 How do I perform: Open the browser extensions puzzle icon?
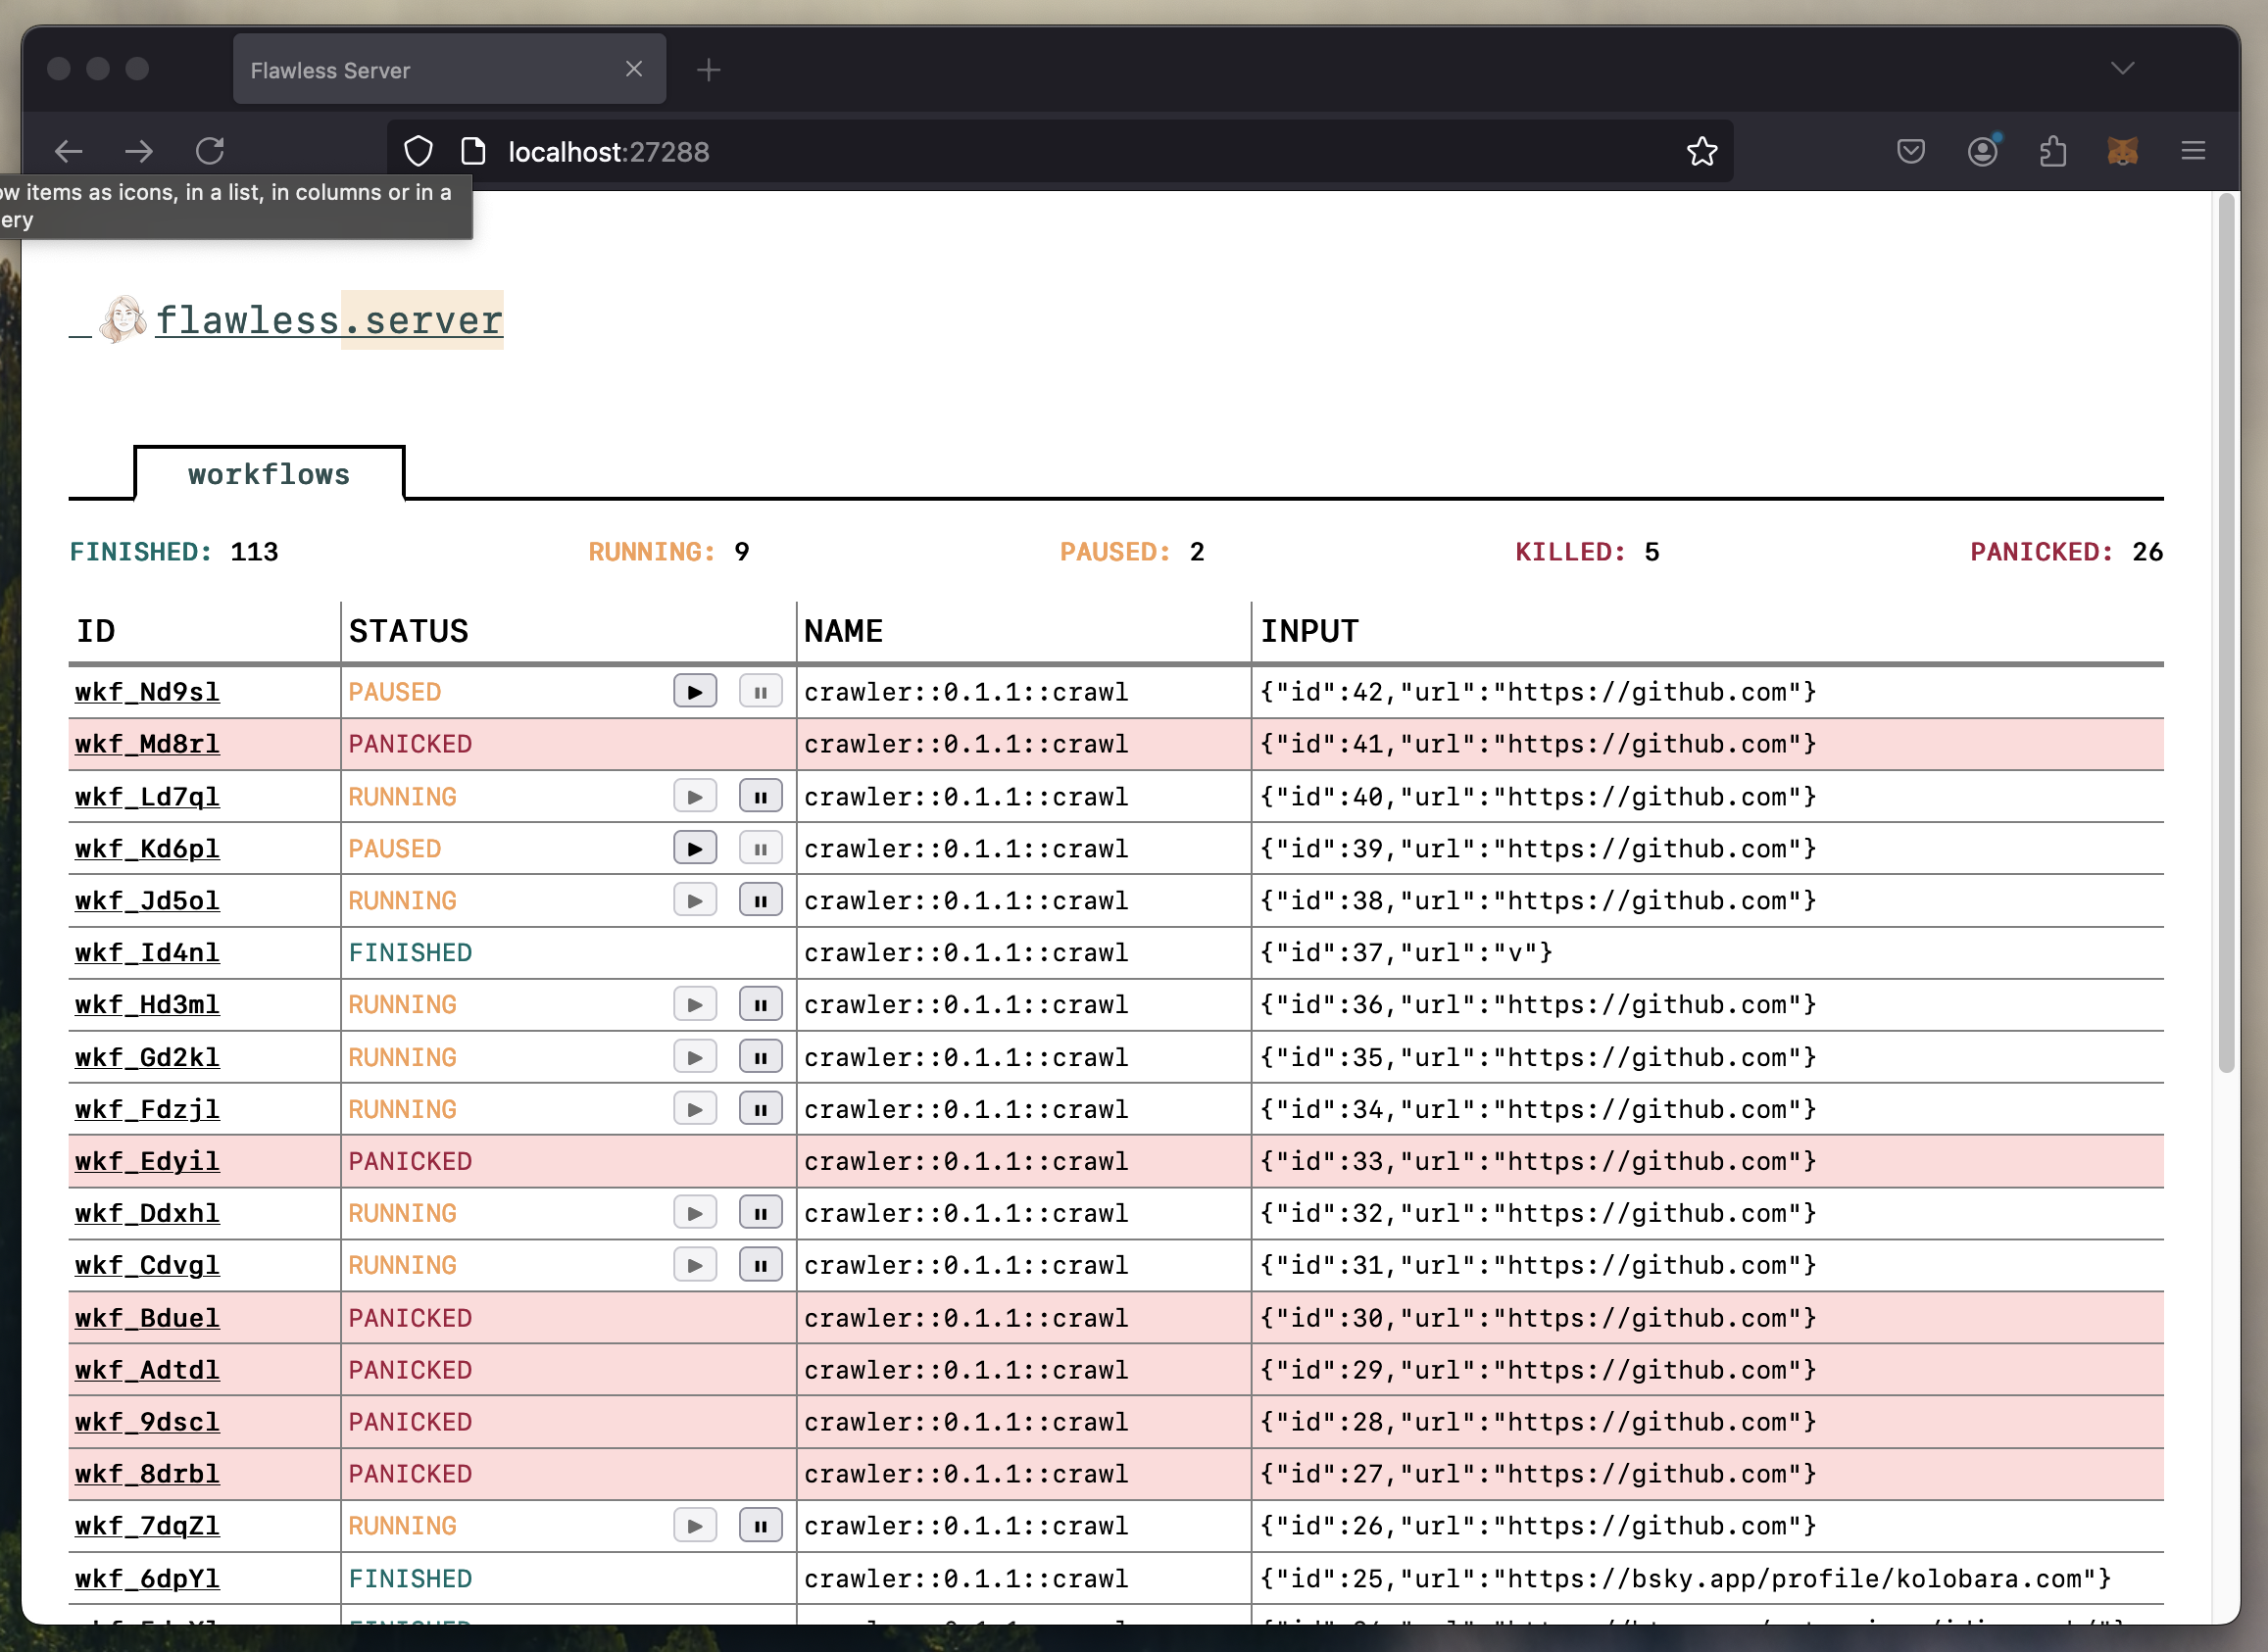tap(2053, 151)
